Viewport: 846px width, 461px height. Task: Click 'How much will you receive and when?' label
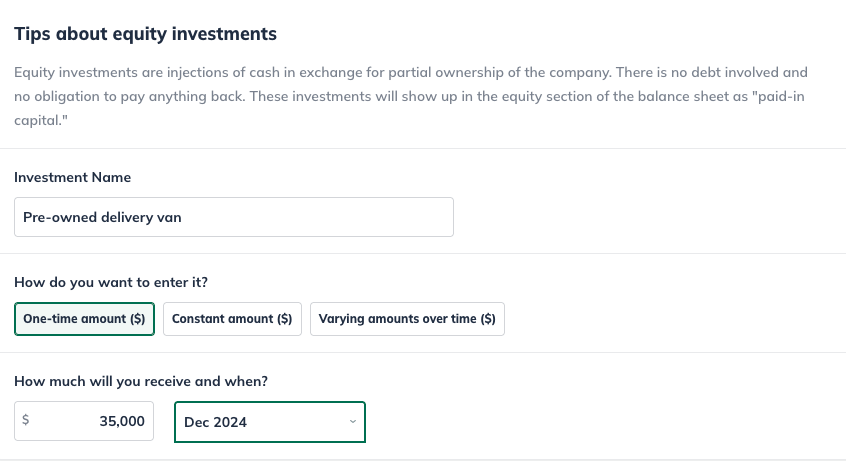pos(141,381)
